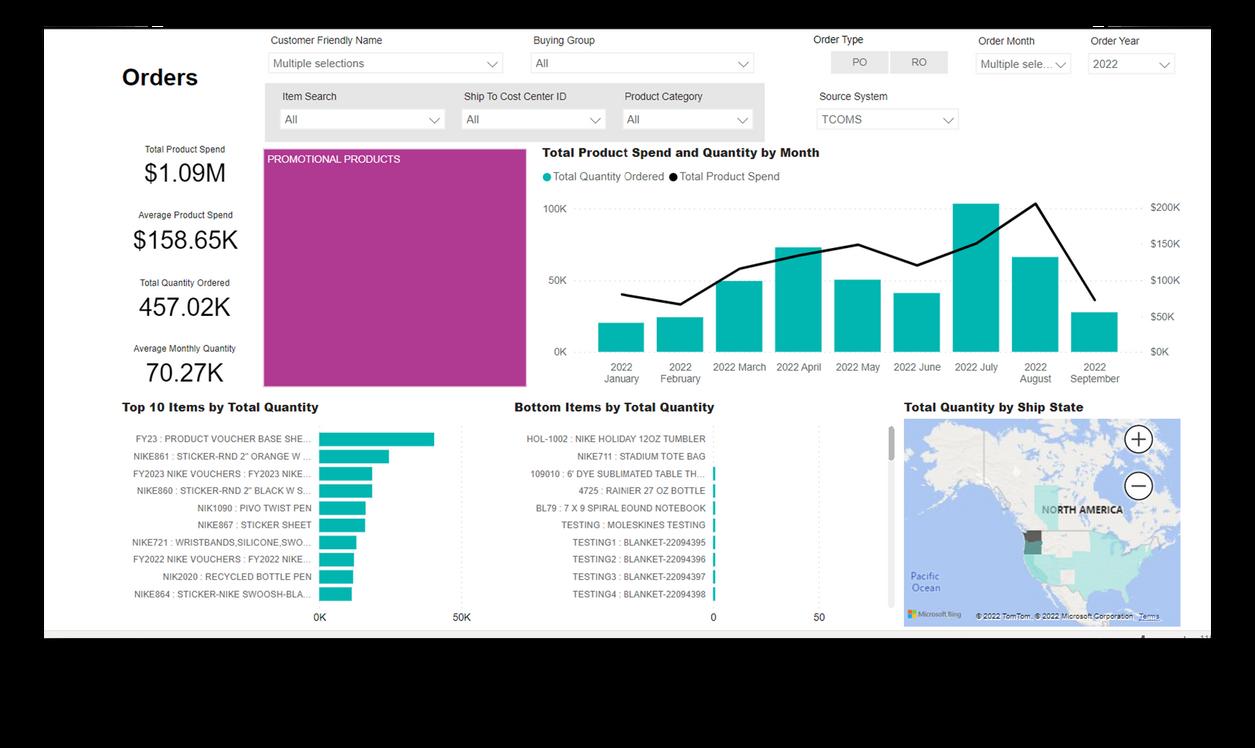1255x748 pixels.
Task: Zoom out on the ship state map
Action: coord(1138,486)
